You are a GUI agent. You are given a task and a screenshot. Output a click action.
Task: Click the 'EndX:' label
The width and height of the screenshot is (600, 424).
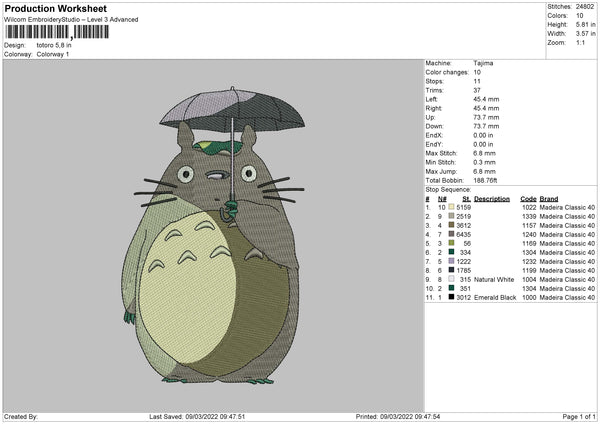point(434,135)
